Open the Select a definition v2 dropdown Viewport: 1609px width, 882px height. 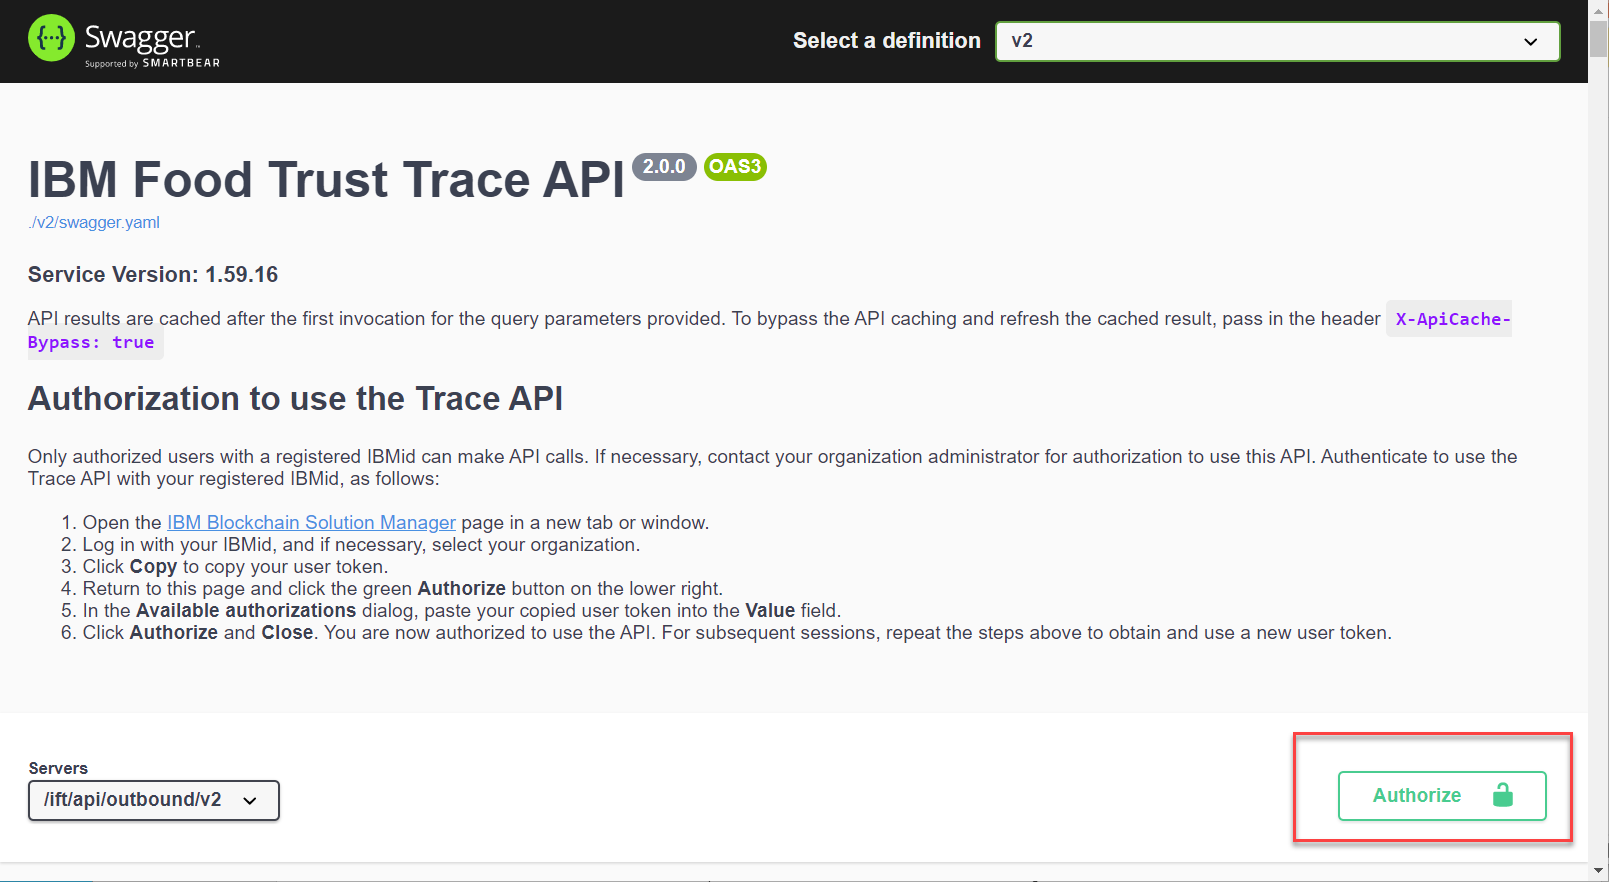(x=1277, y=41)
